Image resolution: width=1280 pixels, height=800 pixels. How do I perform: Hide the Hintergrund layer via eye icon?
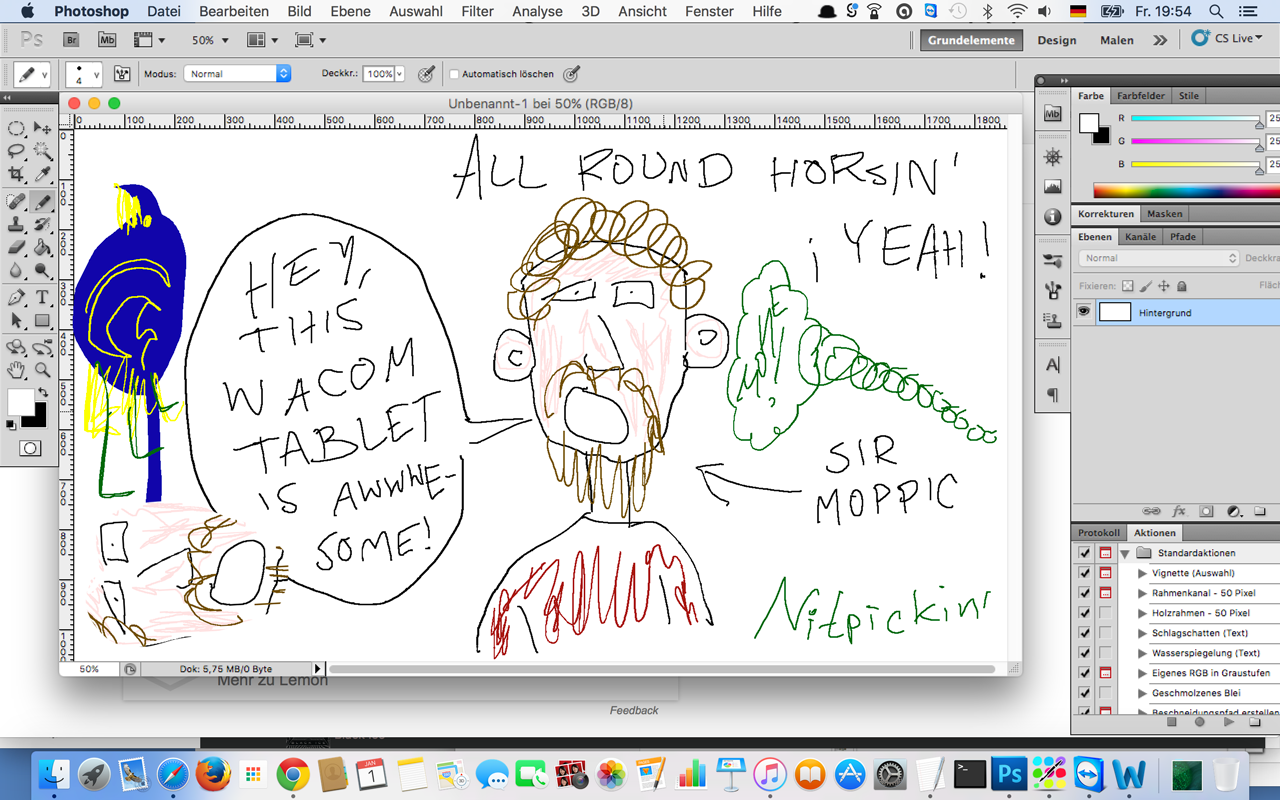1083,312
